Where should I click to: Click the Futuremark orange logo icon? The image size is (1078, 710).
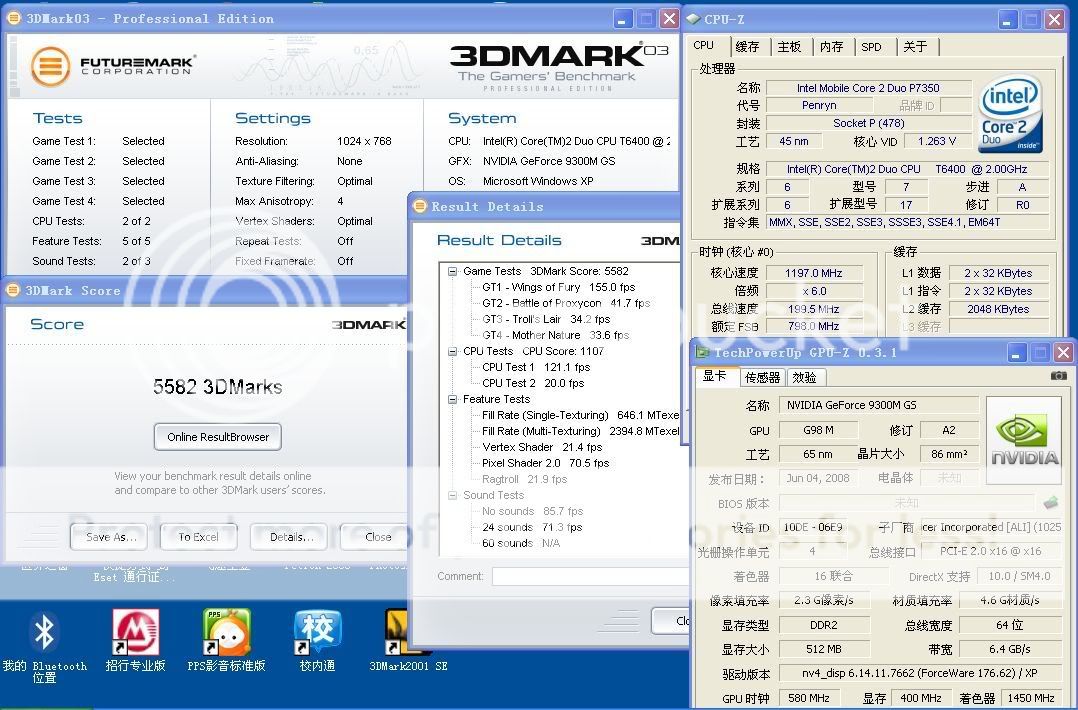tap(50, 67)
